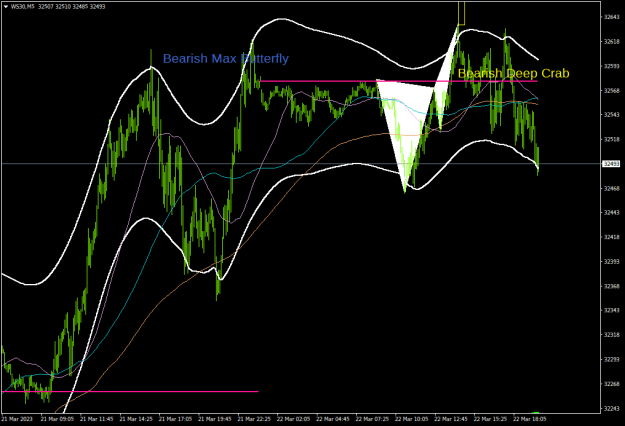625x426 pixels.
Task: Click the 22 Mar 02:05 time label
Action: [293, 419]
